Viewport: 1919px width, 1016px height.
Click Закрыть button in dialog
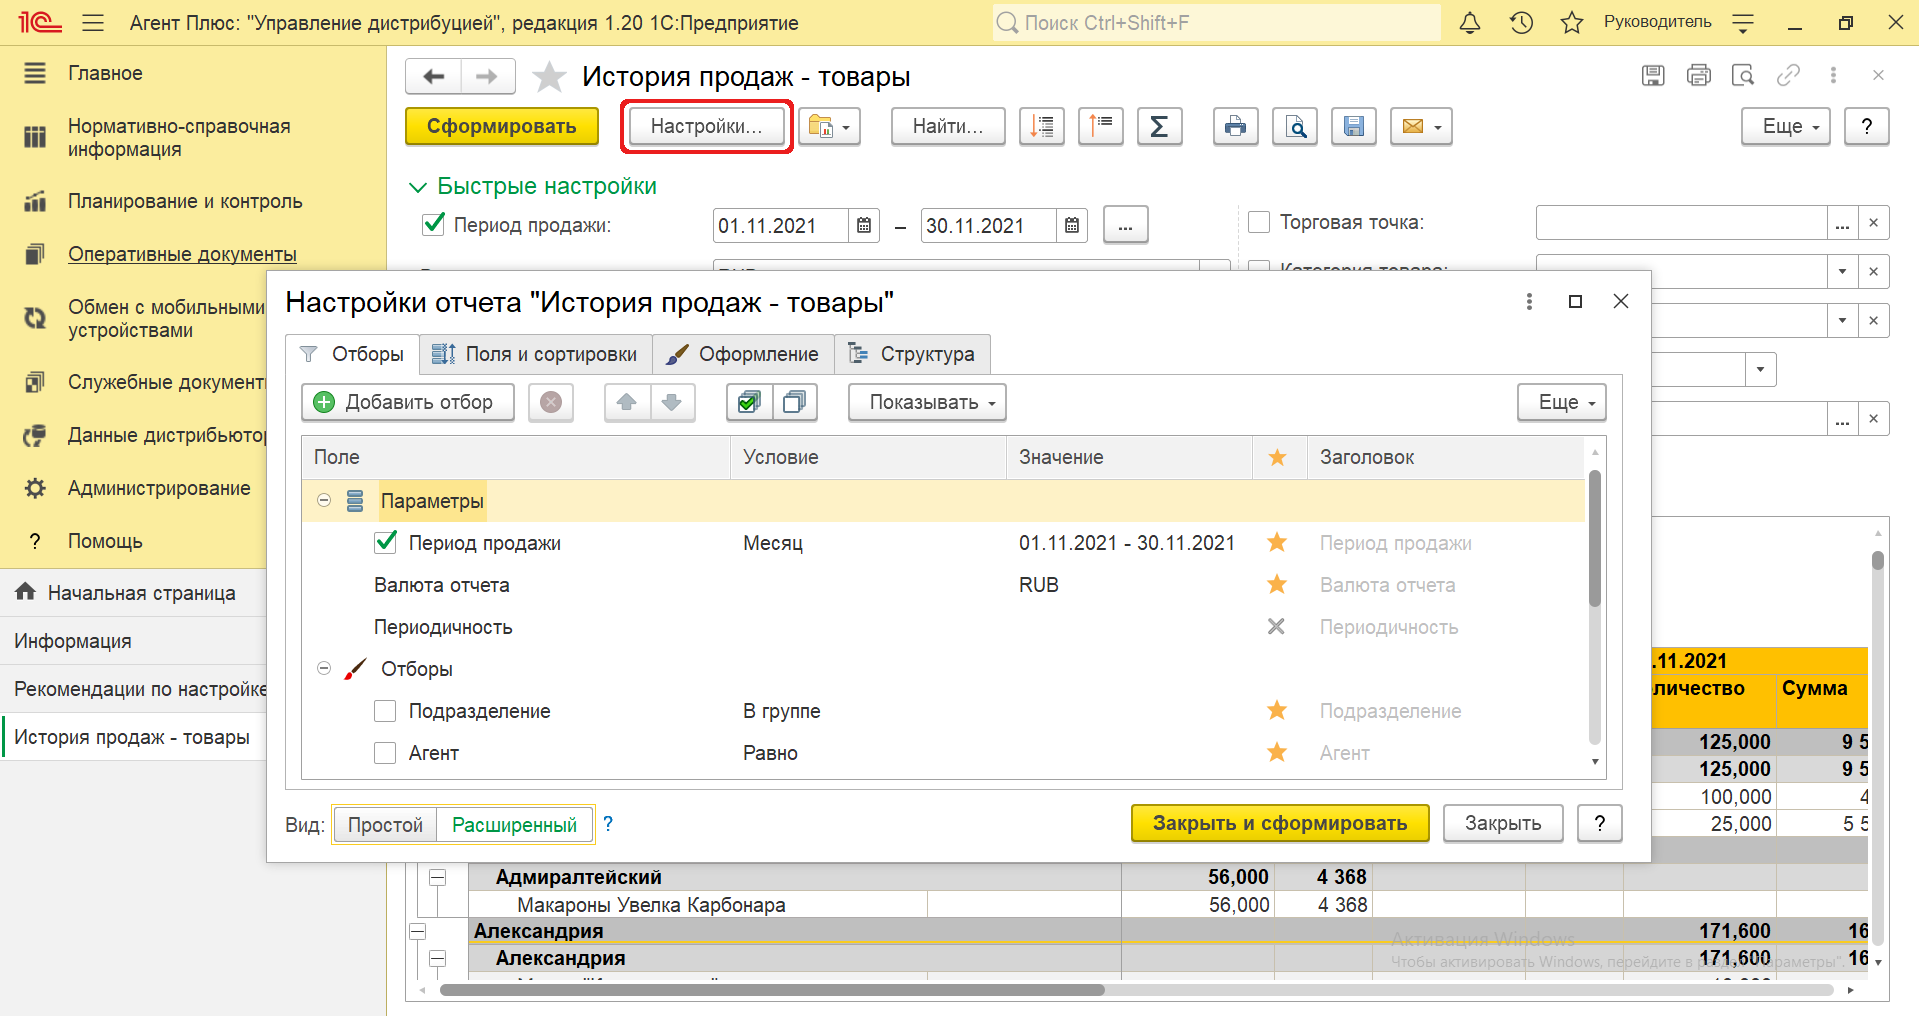1503,823
